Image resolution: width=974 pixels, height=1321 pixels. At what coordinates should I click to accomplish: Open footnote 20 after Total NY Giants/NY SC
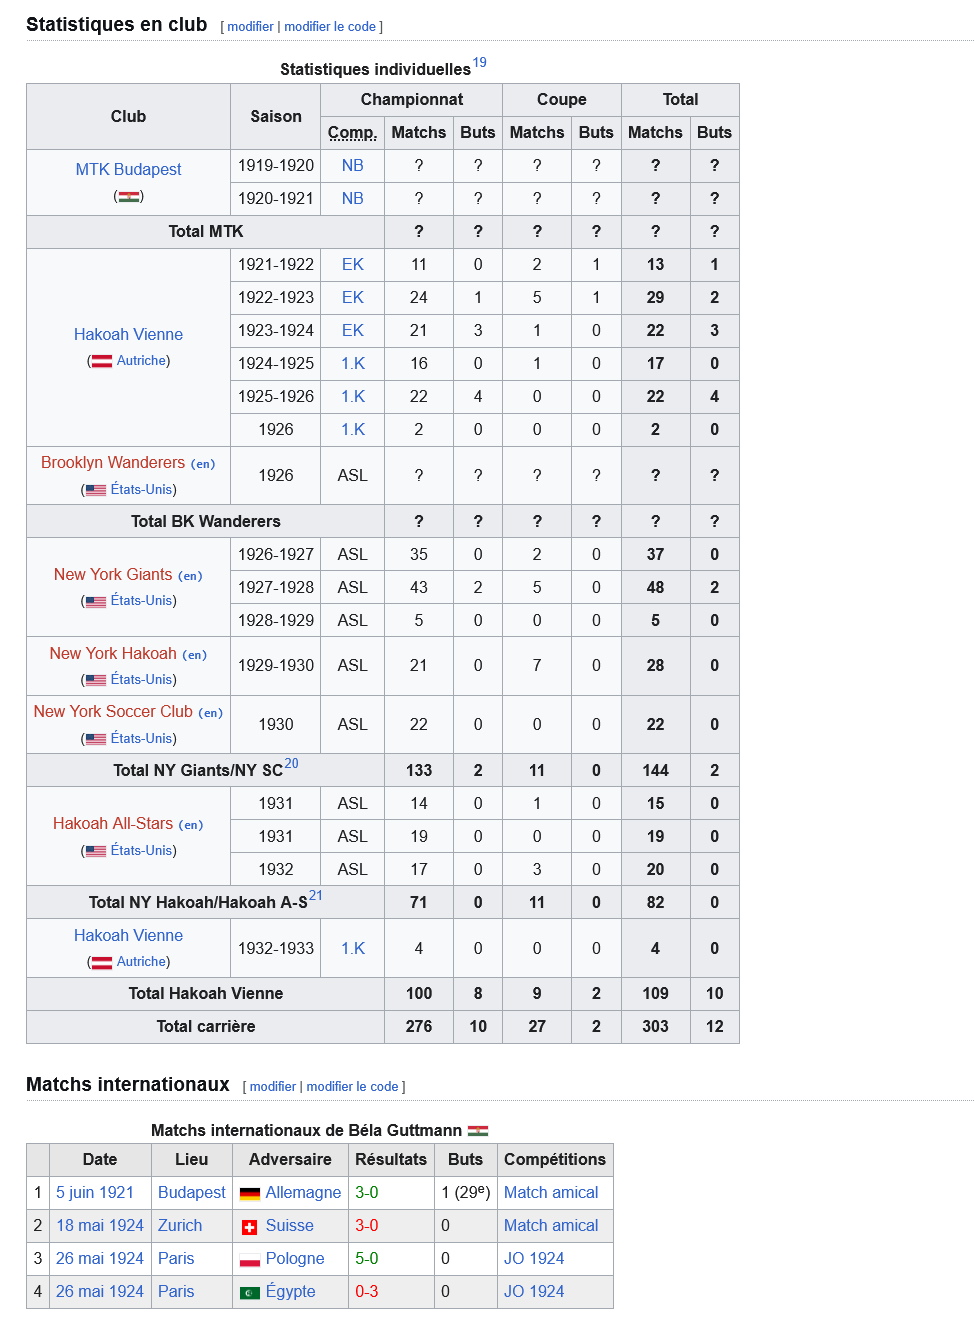[x=291, y=763]
